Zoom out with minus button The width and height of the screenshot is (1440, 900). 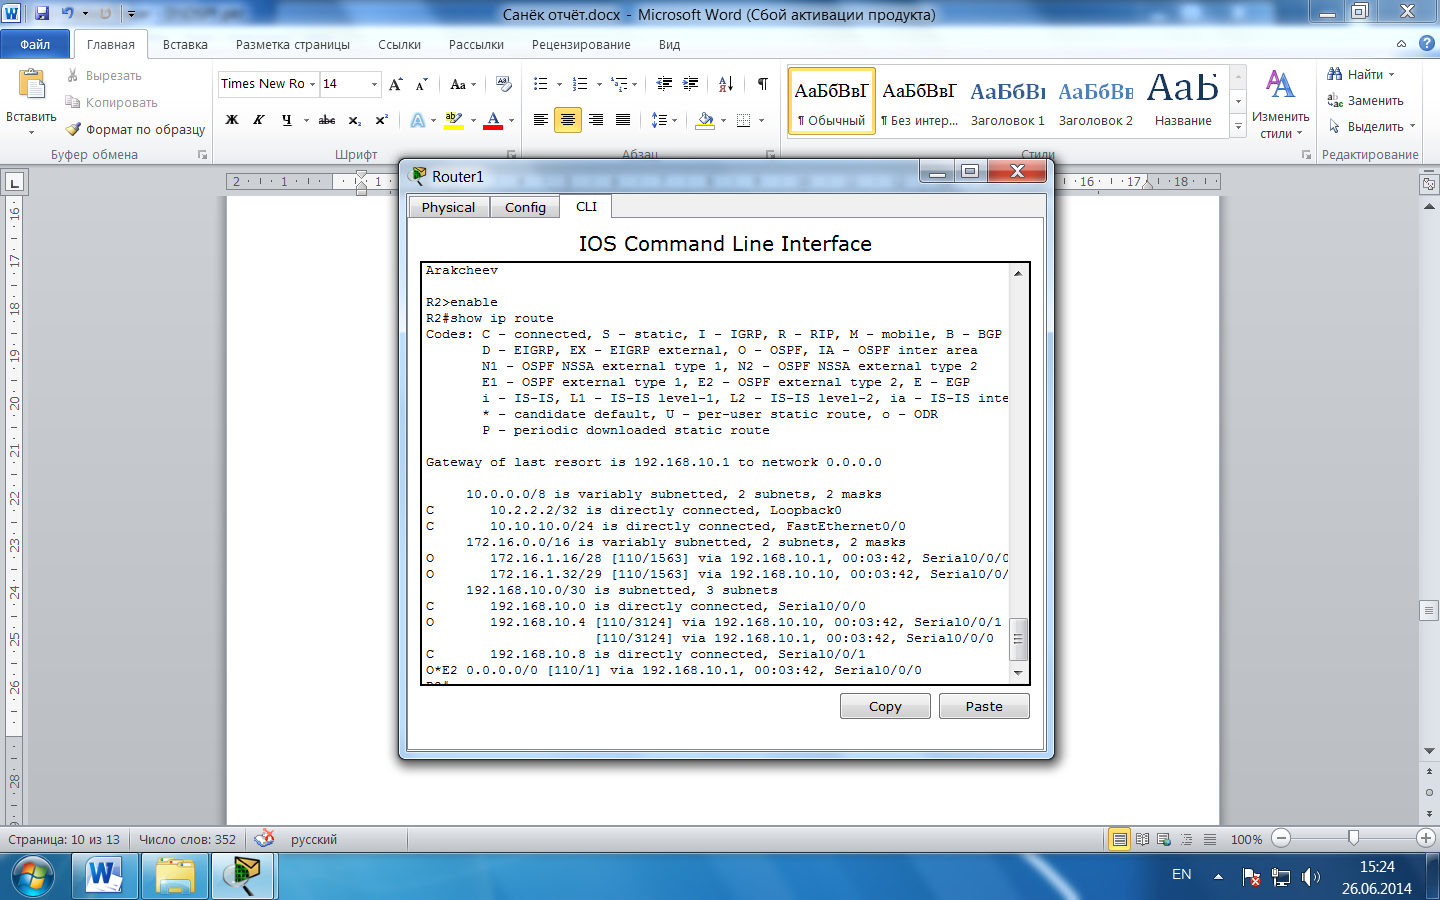1282,838
